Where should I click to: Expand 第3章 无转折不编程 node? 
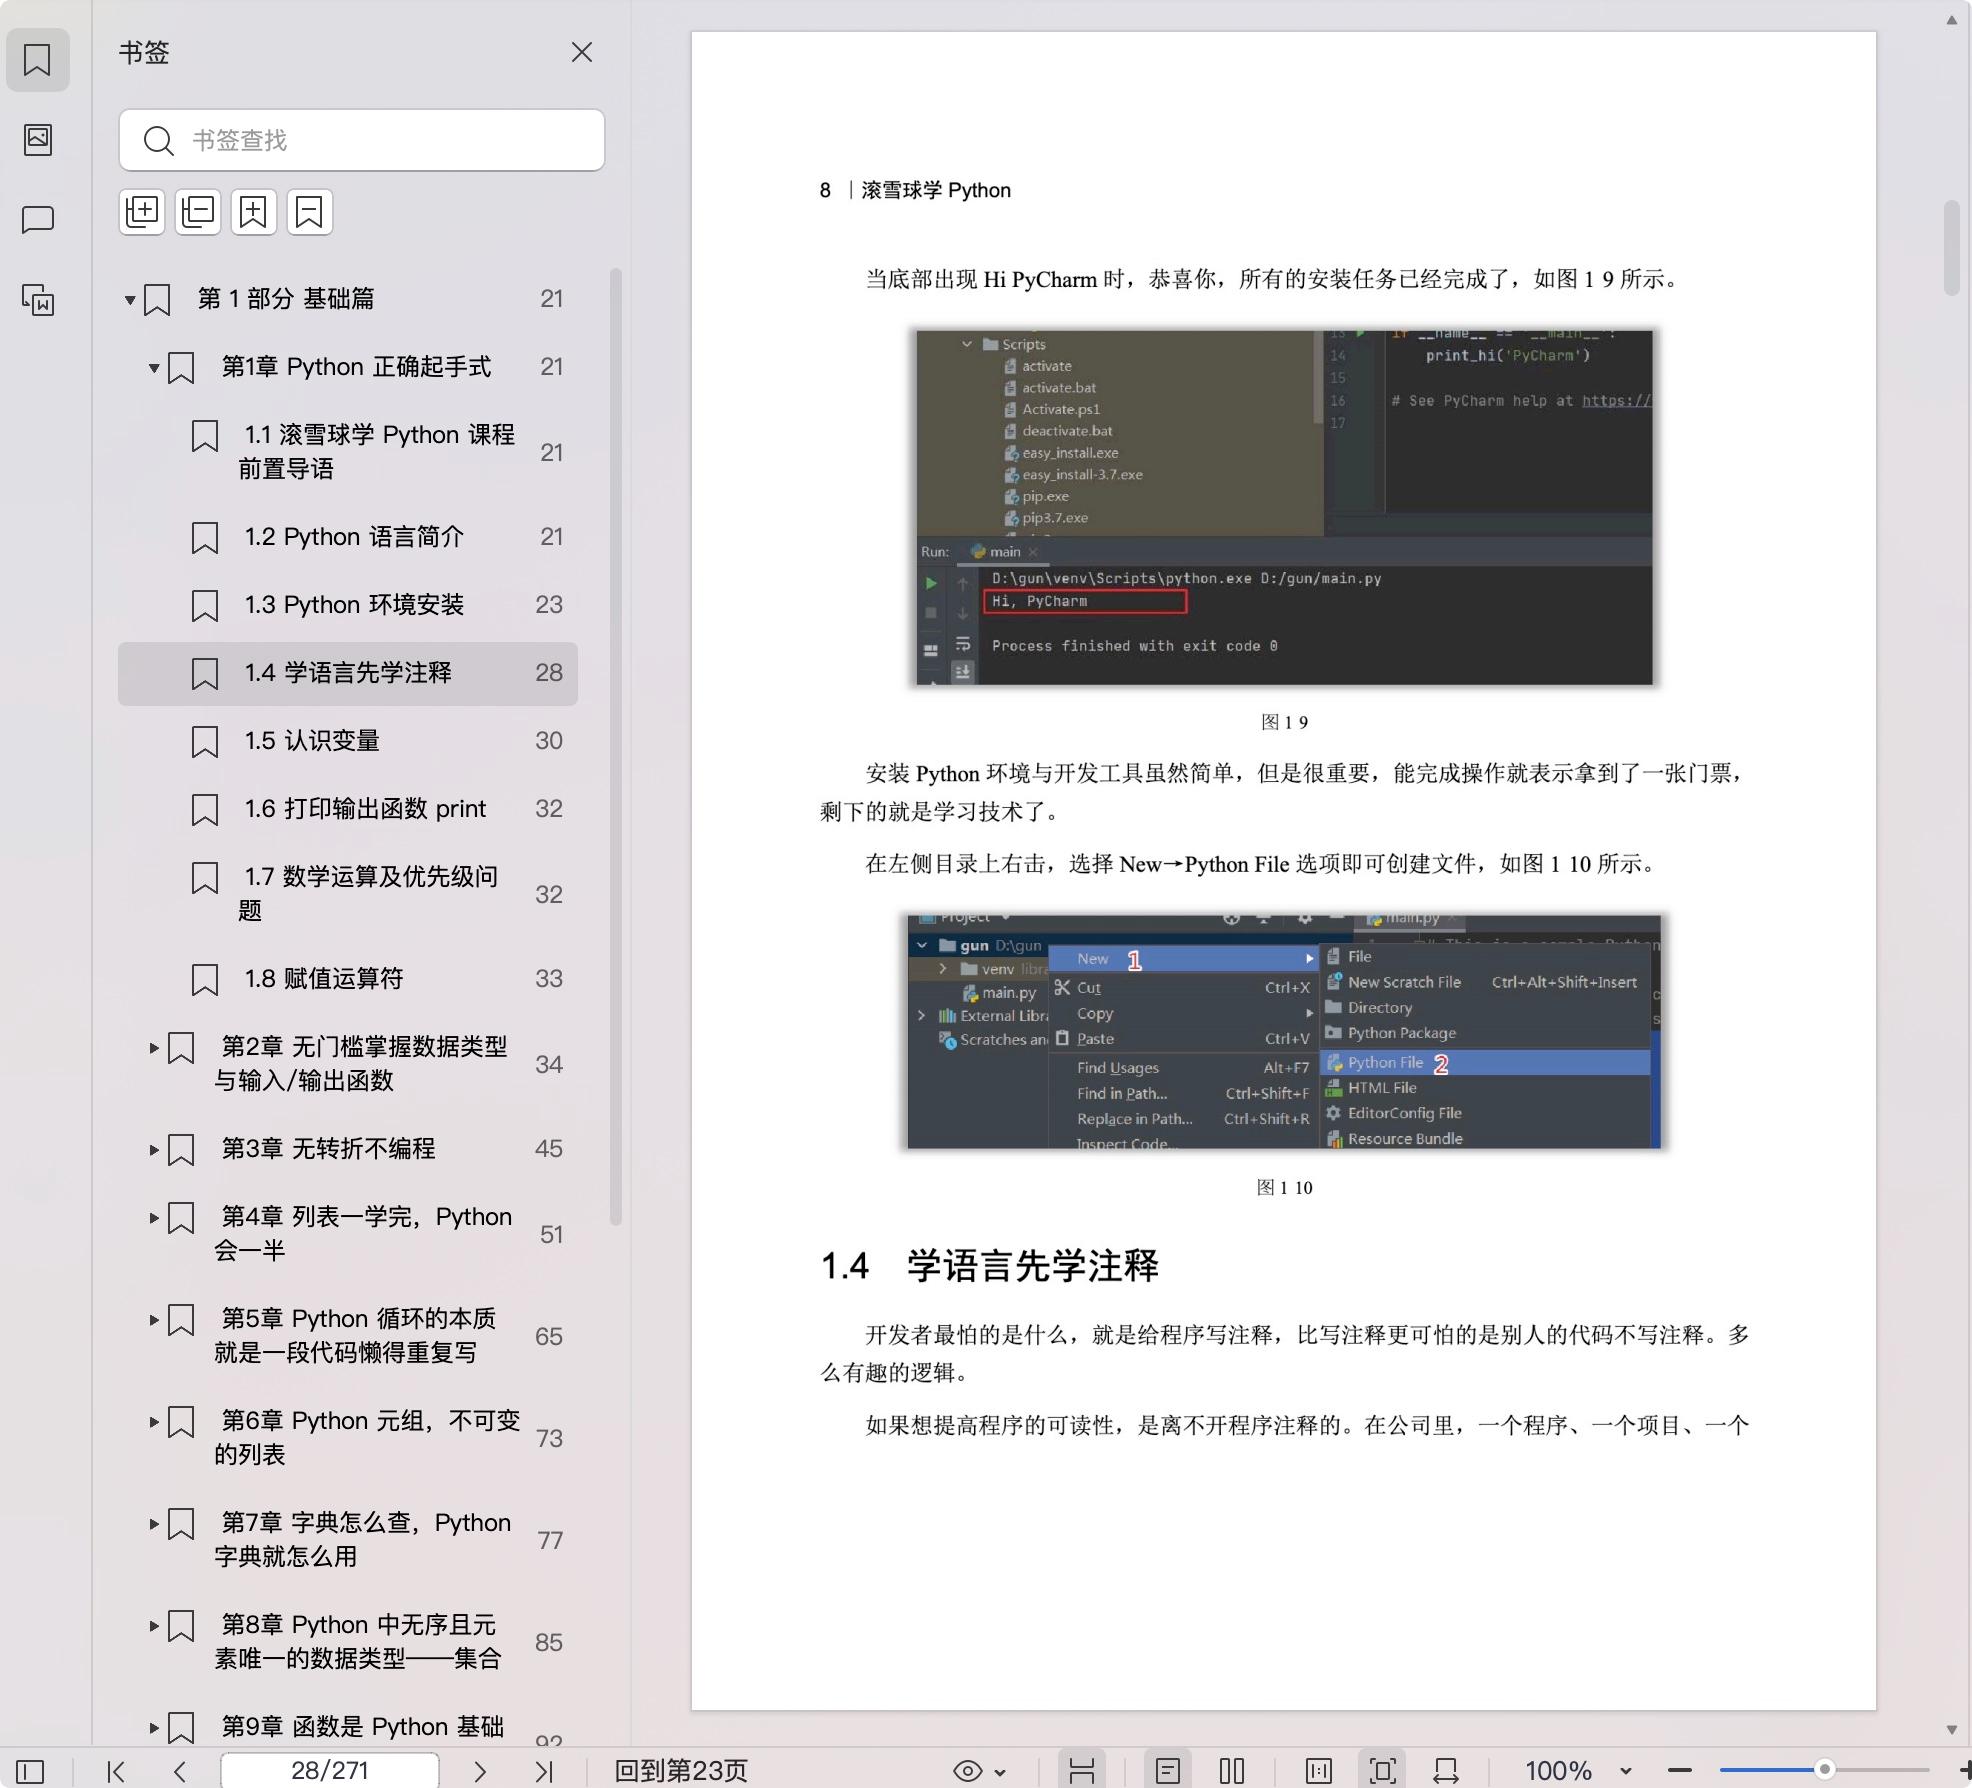[154, 1150]
